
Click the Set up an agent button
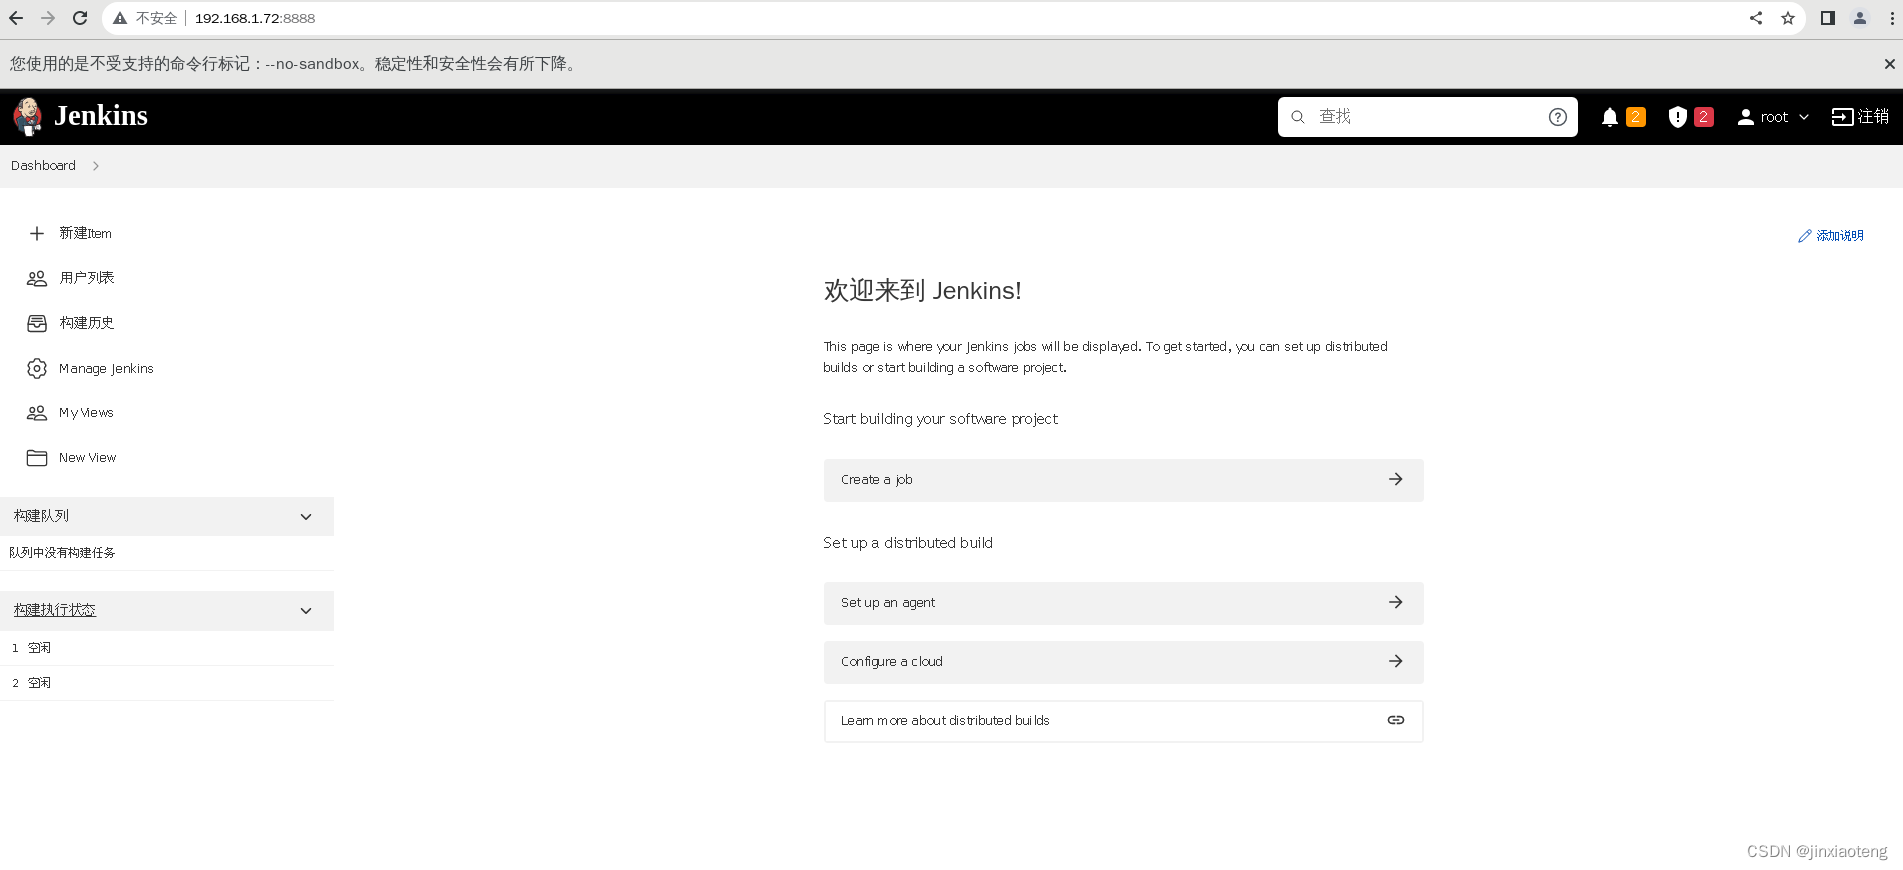(1123, 603)
